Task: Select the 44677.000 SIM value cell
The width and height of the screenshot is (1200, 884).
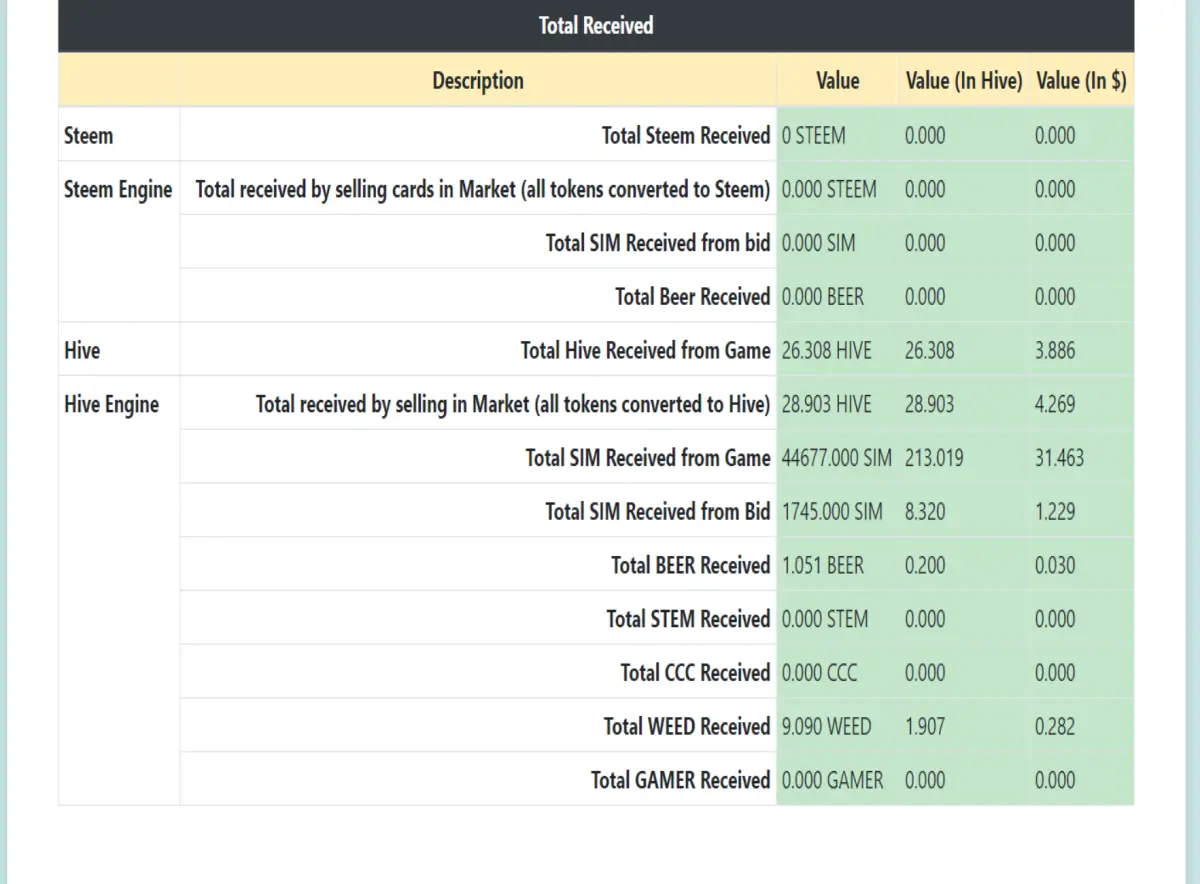Action: tap(837, 458)
